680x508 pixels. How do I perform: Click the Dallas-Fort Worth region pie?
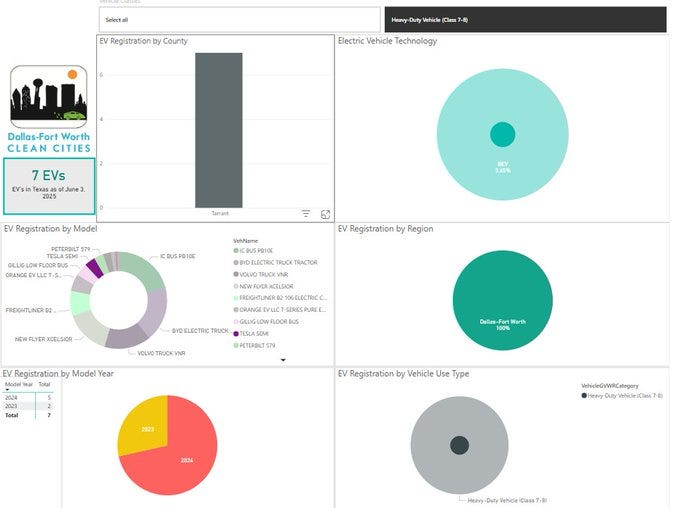click(x=503, y=300)
